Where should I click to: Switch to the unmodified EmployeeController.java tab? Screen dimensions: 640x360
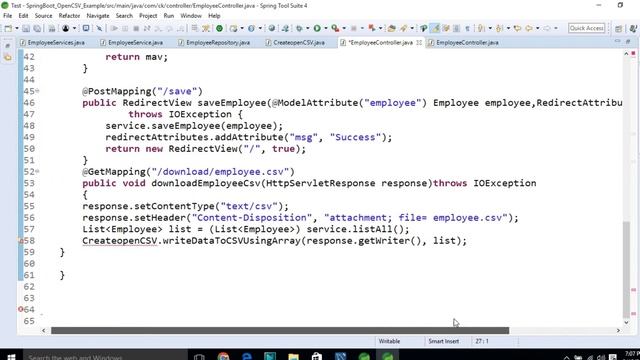click(x=463, y=42)
